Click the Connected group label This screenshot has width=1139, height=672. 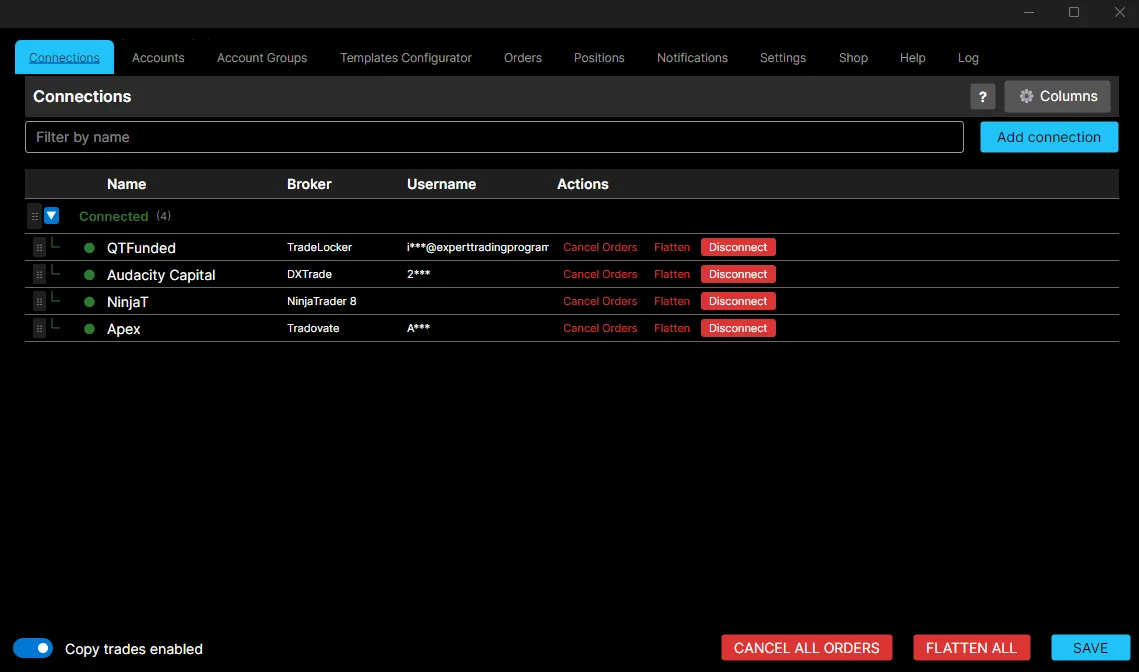coord(113,216)
